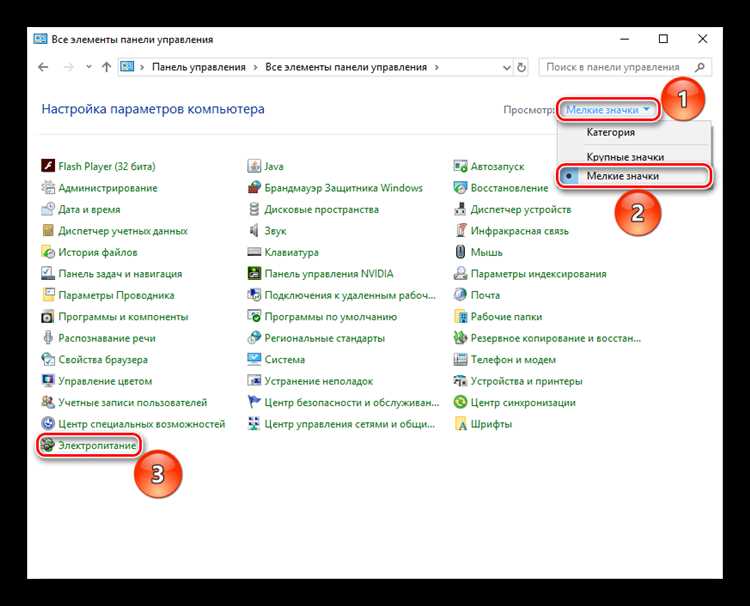Open the Параметры индексирования link
The image size is (750, 606).
[x=538, y=274]
